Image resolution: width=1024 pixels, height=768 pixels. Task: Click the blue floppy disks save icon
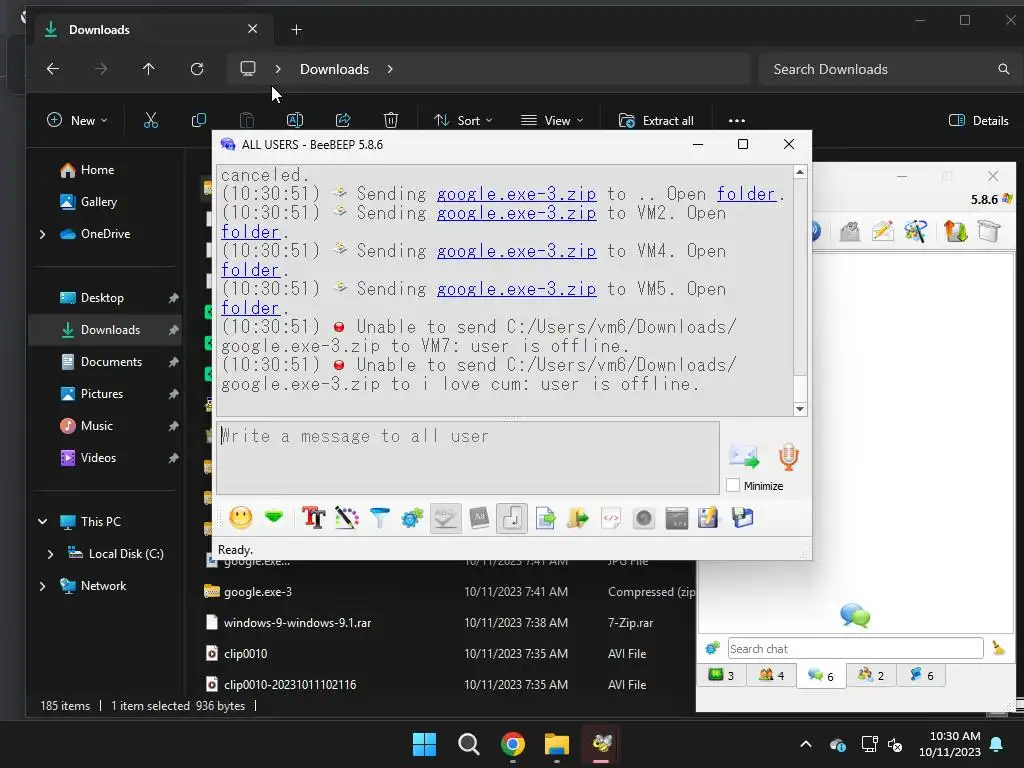pyautogui.click(x=743, y=518)
